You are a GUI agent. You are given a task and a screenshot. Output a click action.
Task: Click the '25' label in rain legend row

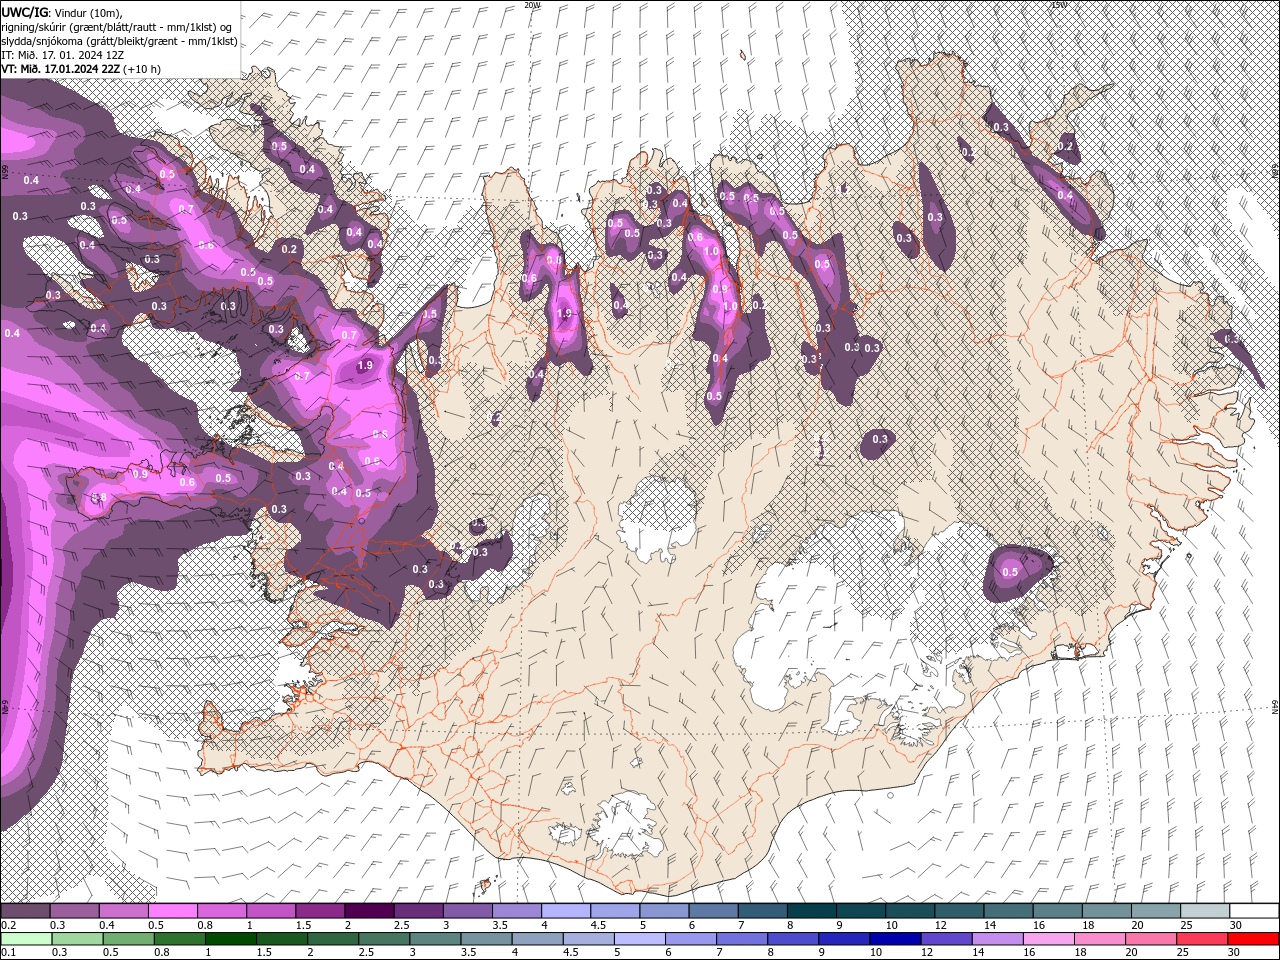[x=1183, y=953]
